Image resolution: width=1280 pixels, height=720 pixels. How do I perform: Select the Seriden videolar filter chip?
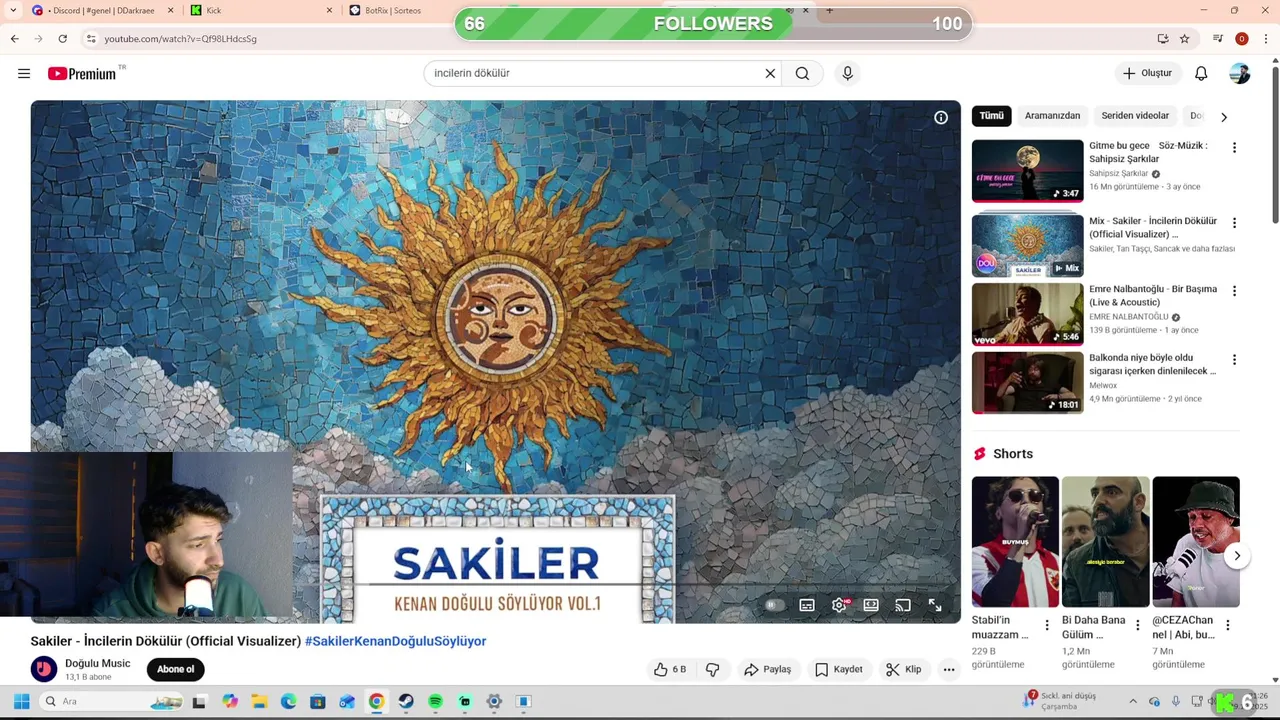click(x=1135, y=116)
